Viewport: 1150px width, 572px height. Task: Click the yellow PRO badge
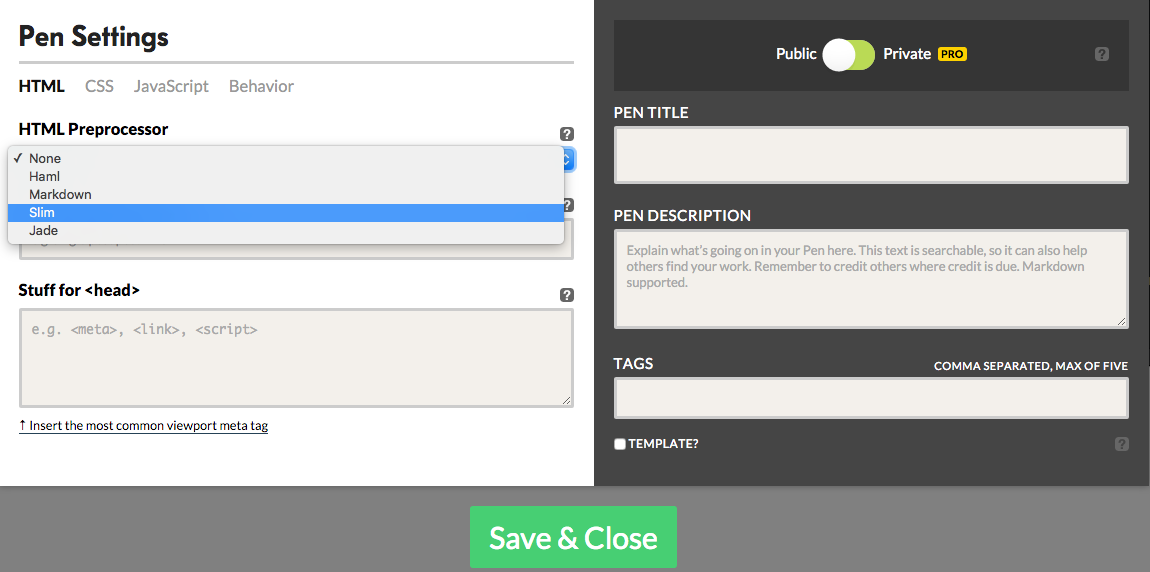[952, 54]
